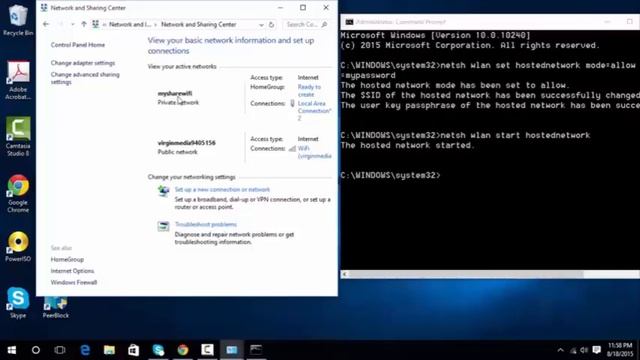This screenshot has width=640, height=360.
Task: Select 'Network and I...' breadcrumb in address bar
Action: tap(130, 24)
